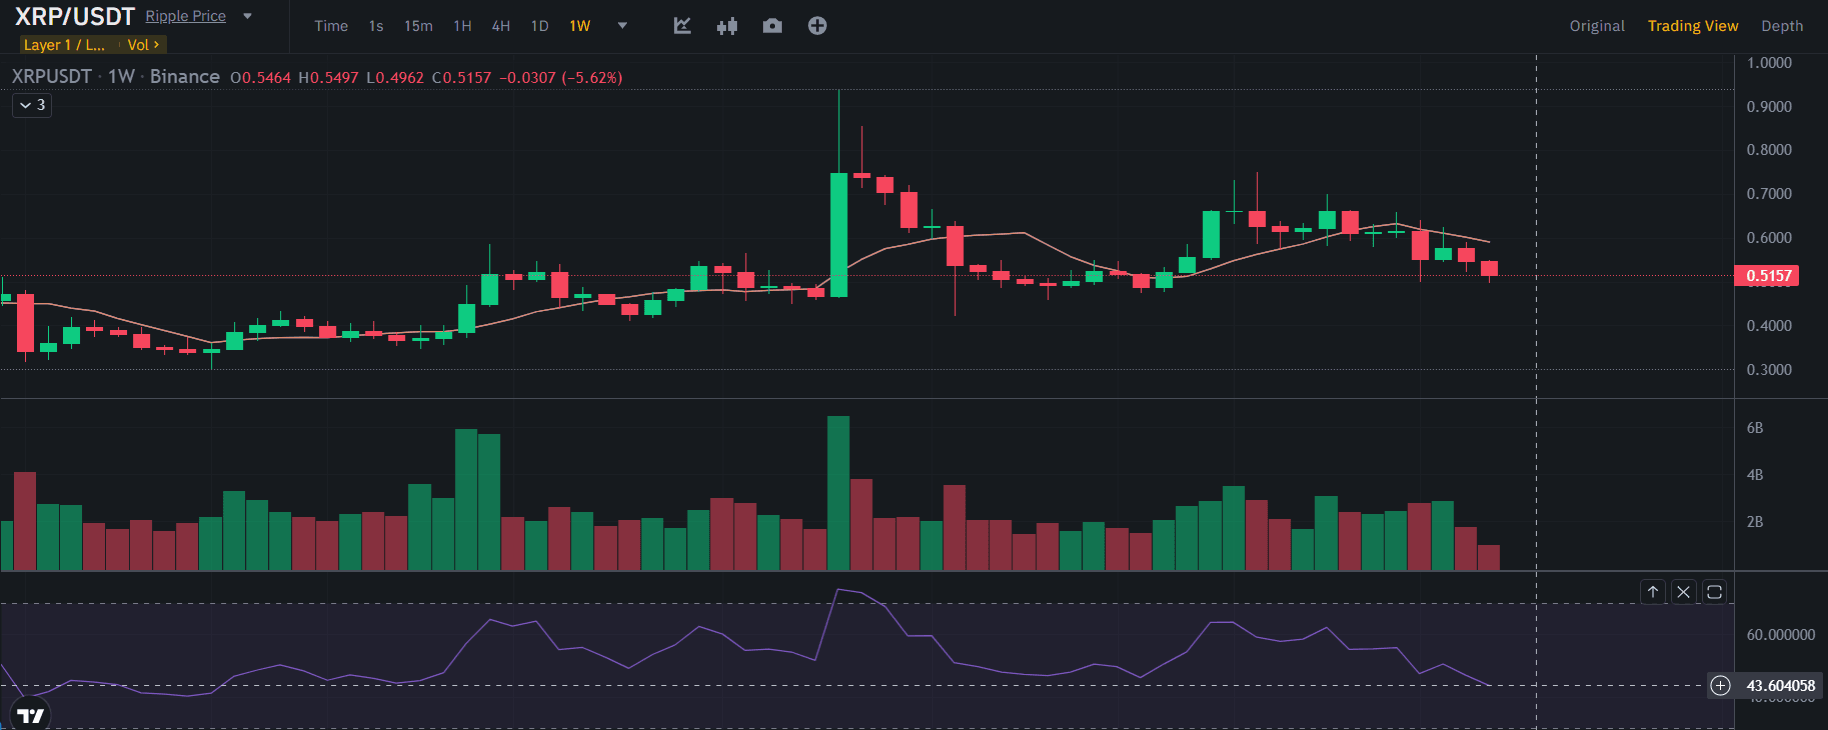Open more time intervals dropdown

[x=622, y=26]
